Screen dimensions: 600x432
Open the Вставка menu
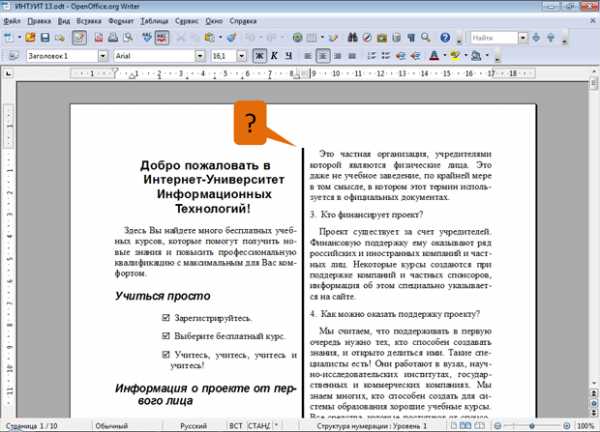click(x=89, y=21)
